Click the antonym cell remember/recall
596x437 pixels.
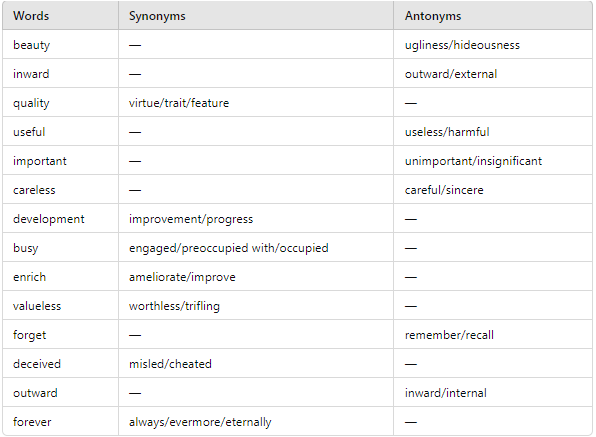coord(449,335)
